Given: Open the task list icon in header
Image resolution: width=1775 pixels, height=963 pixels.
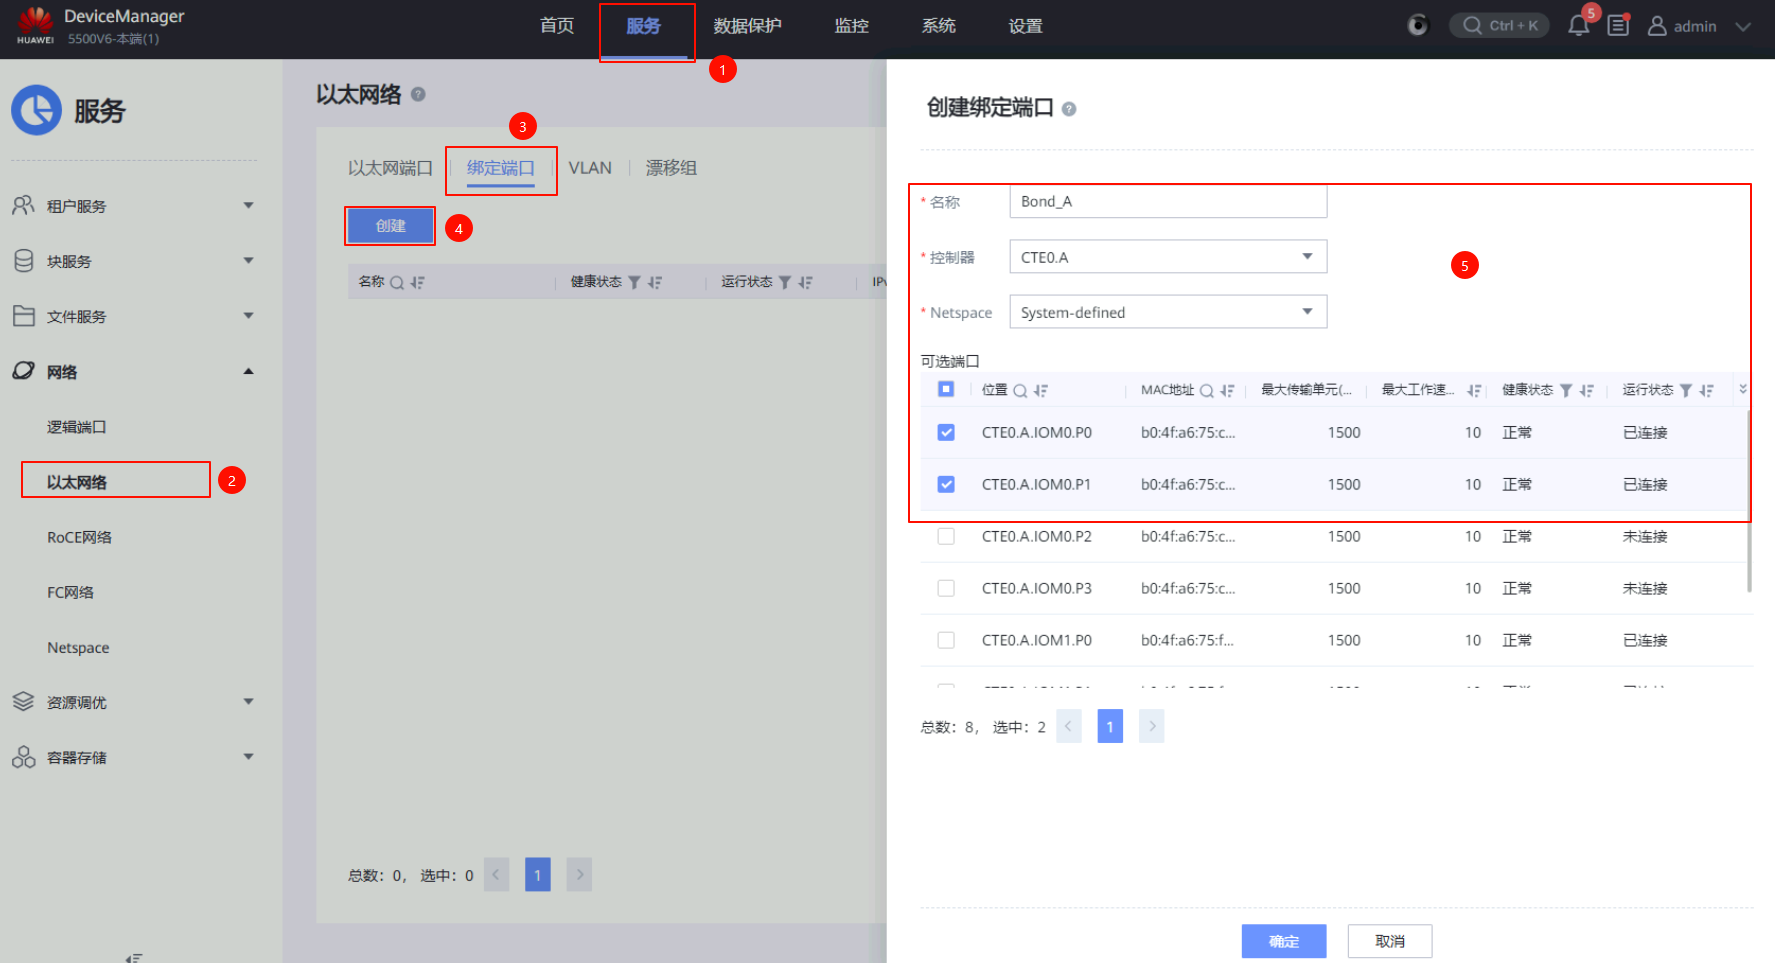Looking at the screenshot, I should (x=1618, y=26).
